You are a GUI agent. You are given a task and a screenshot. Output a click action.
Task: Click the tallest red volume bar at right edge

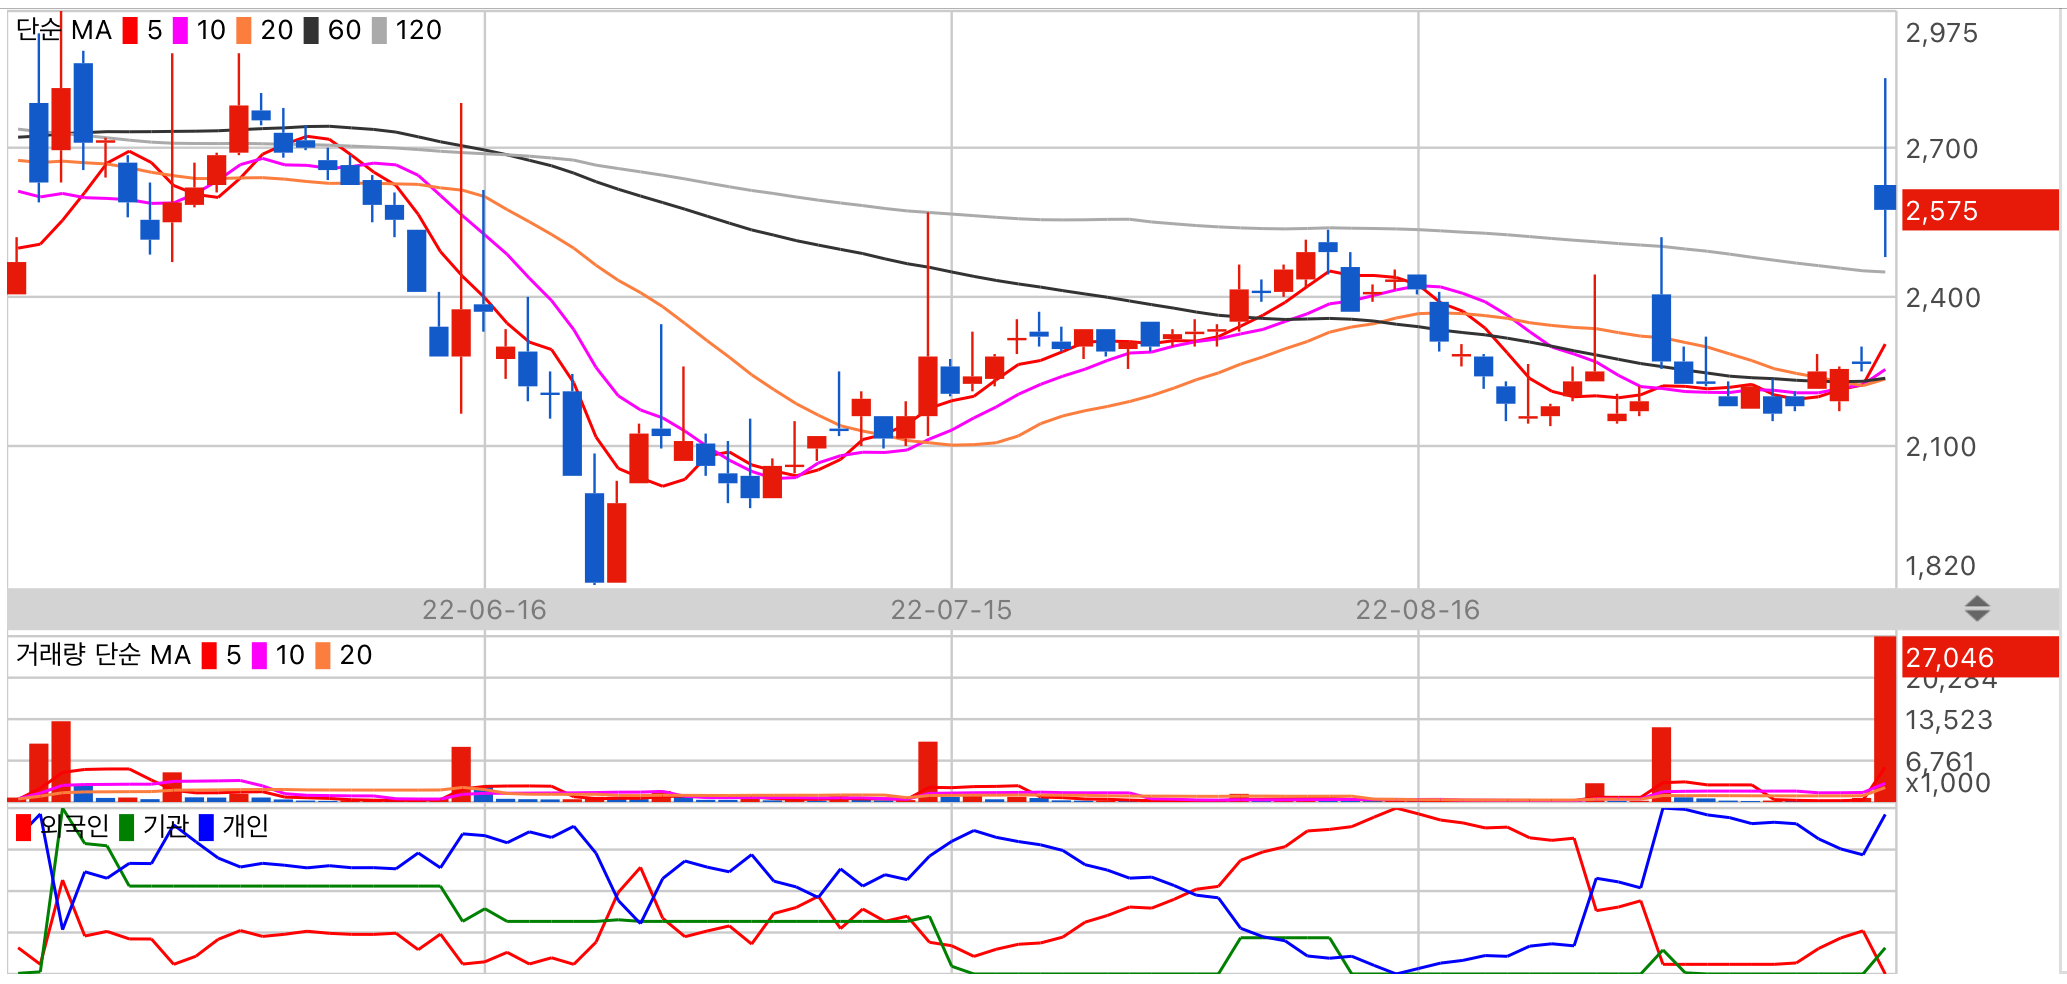click(1884, 718)
